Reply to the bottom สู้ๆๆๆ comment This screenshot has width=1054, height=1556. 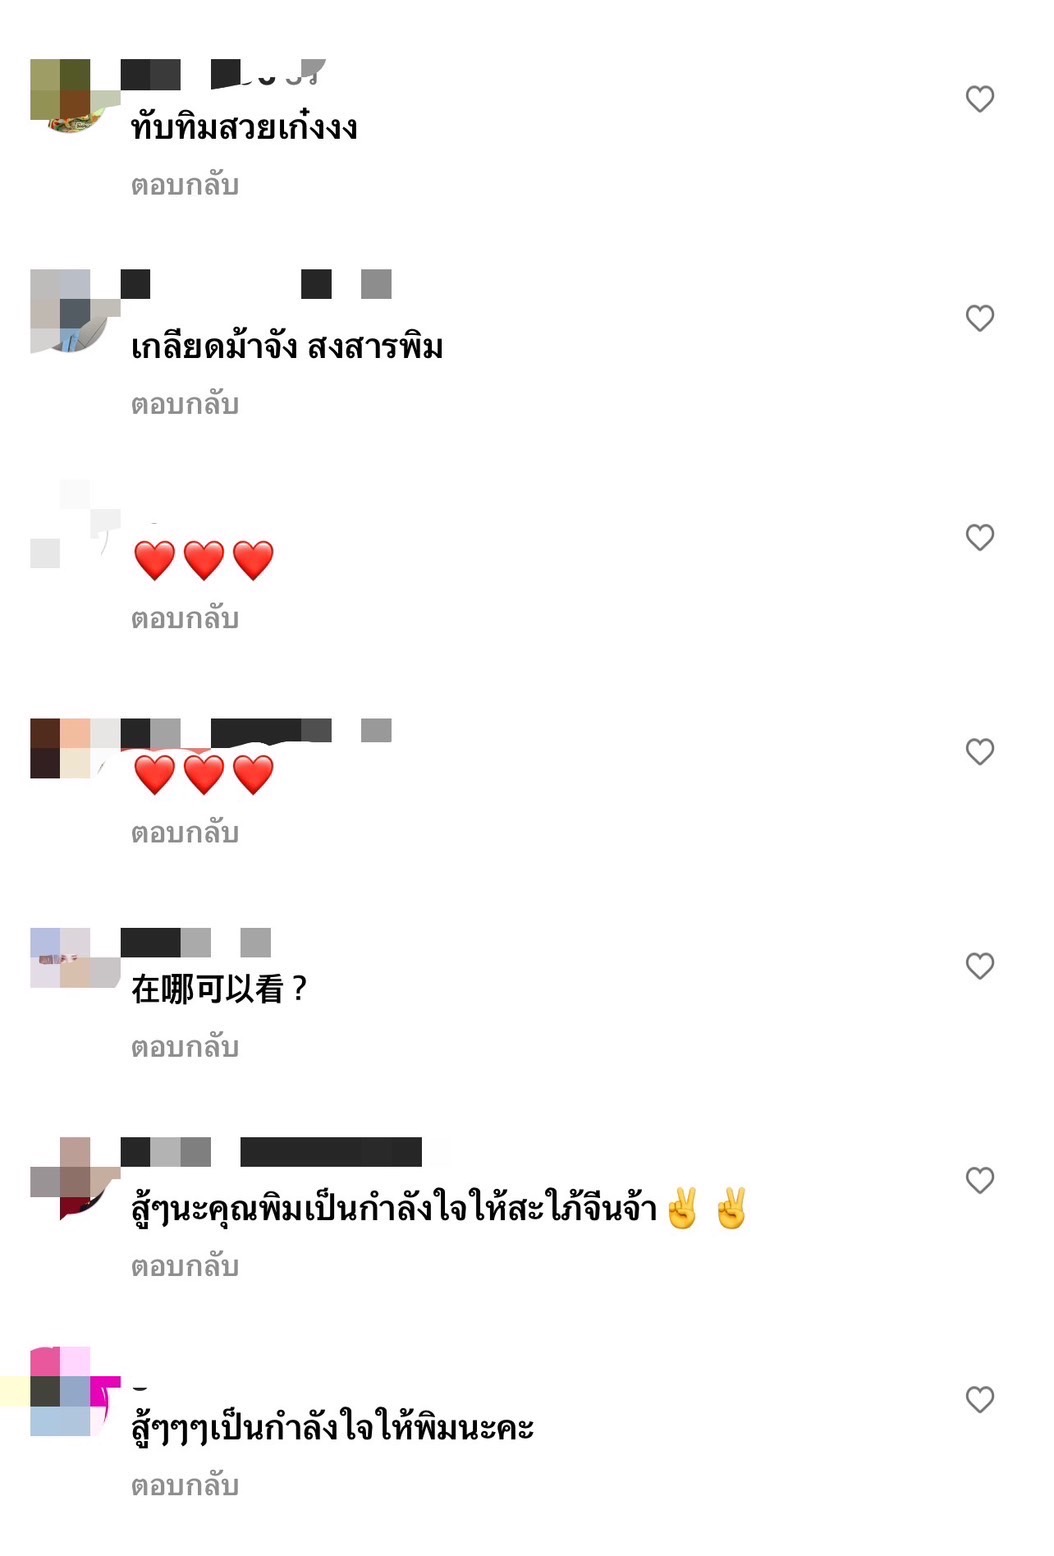click(184, 1485)
